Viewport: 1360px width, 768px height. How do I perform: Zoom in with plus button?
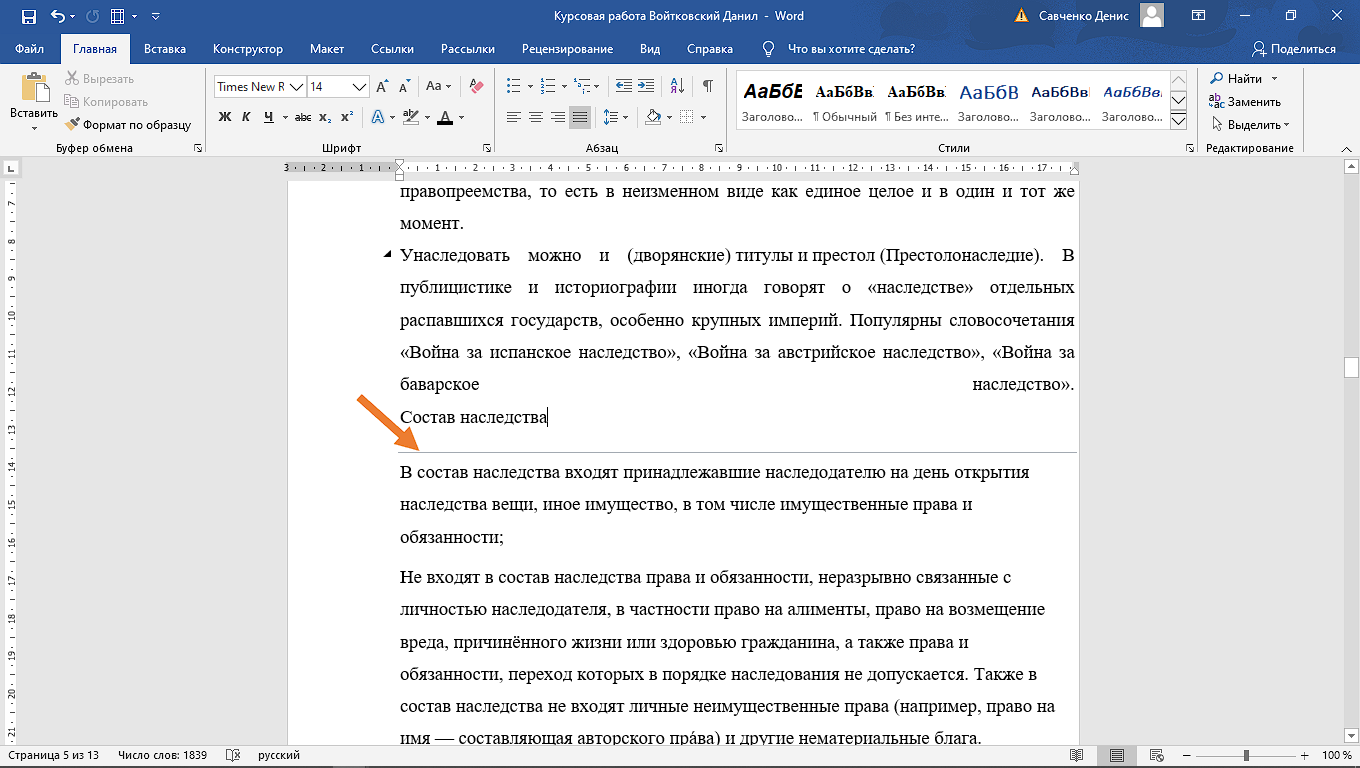pyautogui.click(x=1304, y=755)
